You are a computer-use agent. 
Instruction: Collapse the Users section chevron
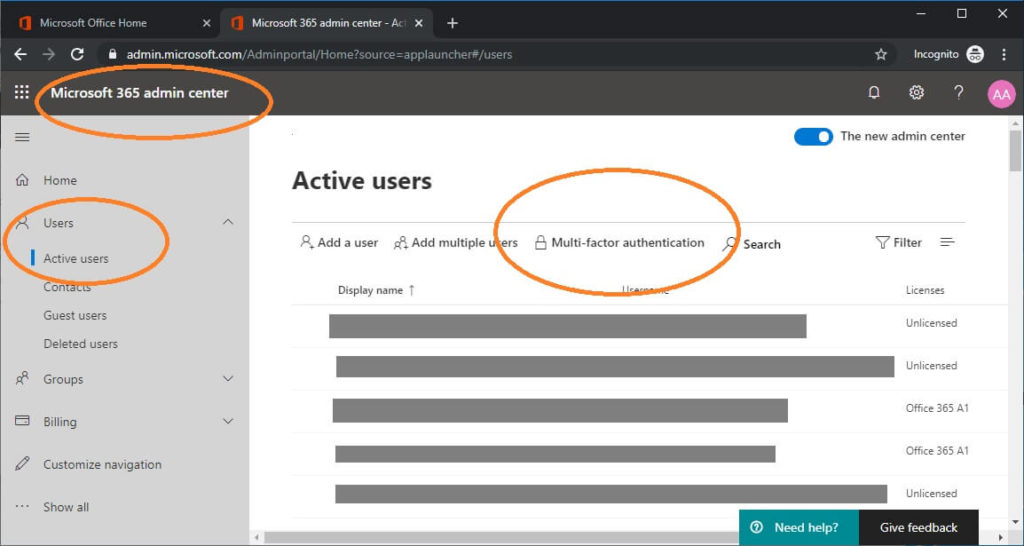[x=228, y=222]
